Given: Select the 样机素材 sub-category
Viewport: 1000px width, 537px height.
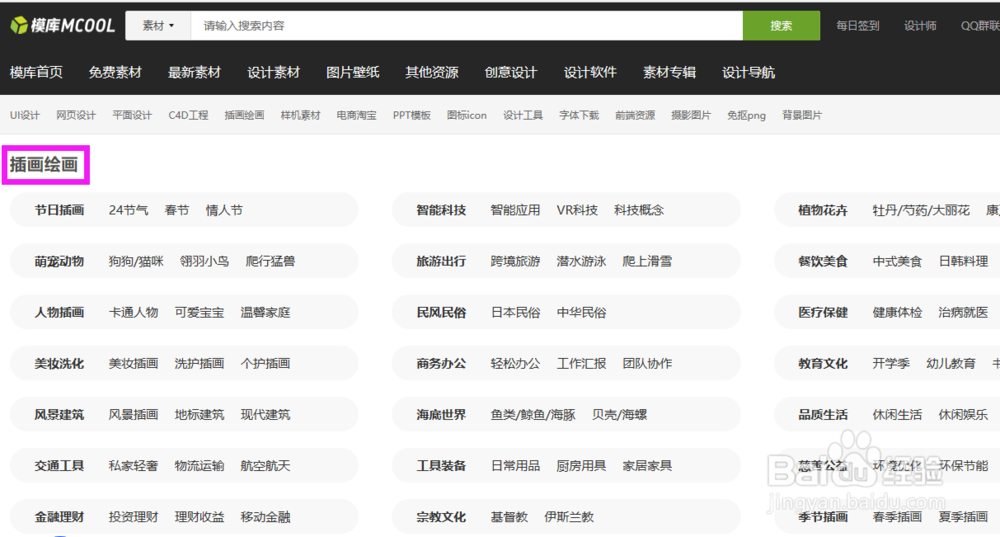Looking at the screenshot, I should pos(300,115).
